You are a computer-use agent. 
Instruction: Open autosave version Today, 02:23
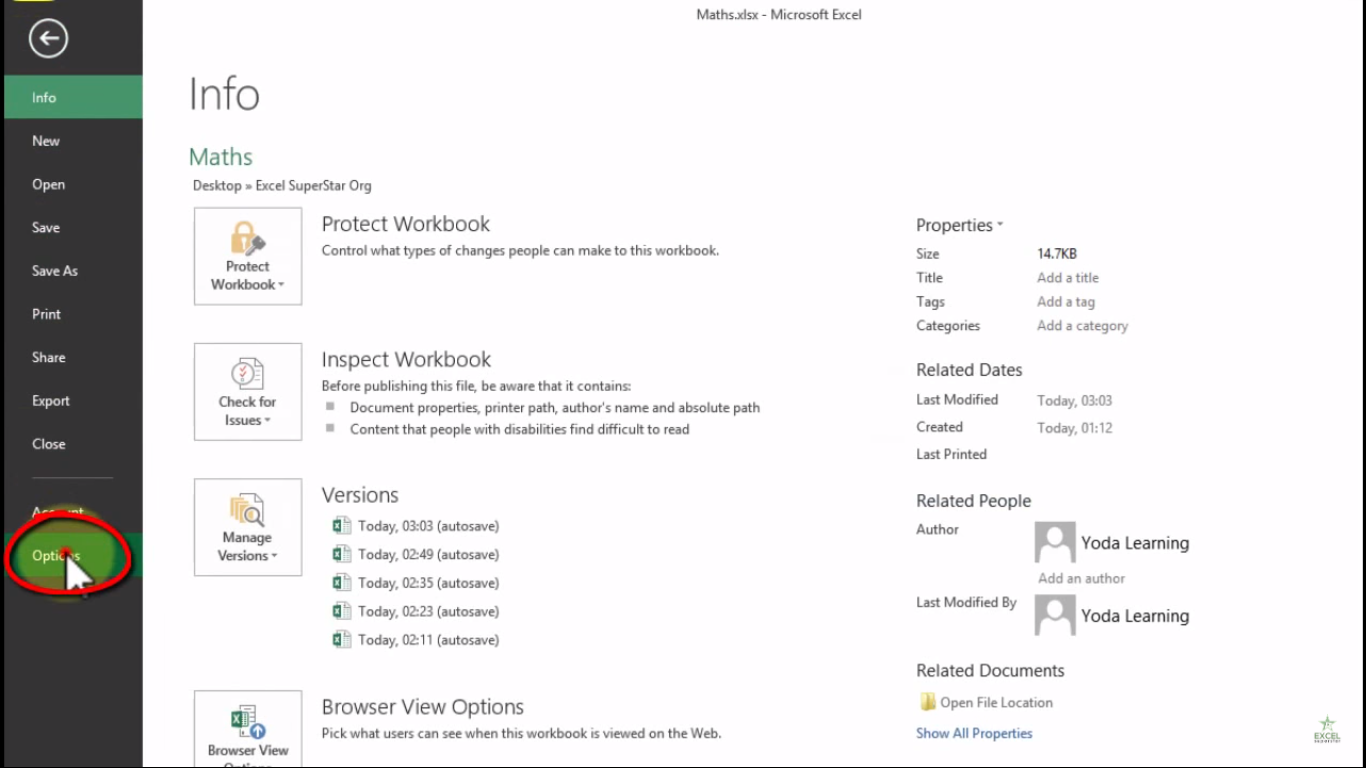coord(428,611)
